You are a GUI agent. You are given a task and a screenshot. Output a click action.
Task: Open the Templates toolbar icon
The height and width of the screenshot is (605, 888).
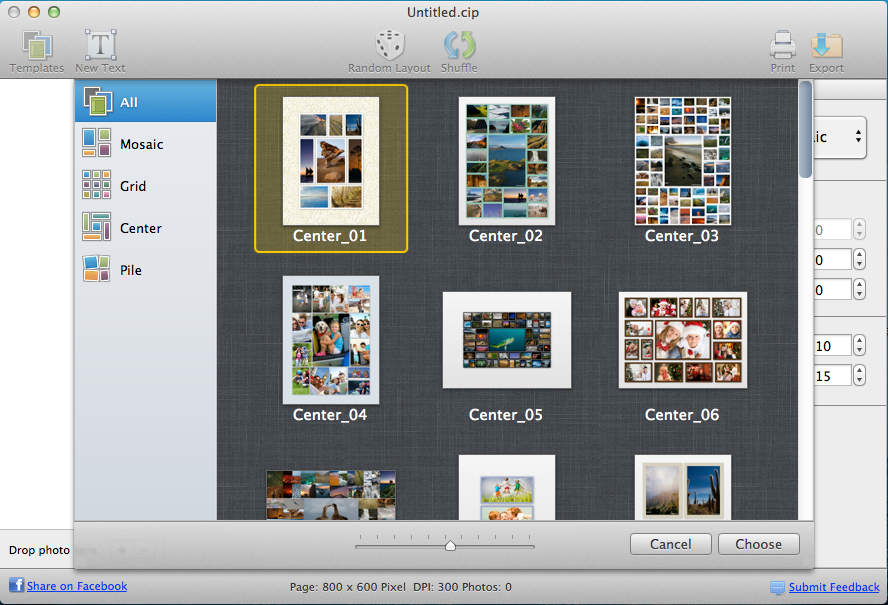point(37,45)
